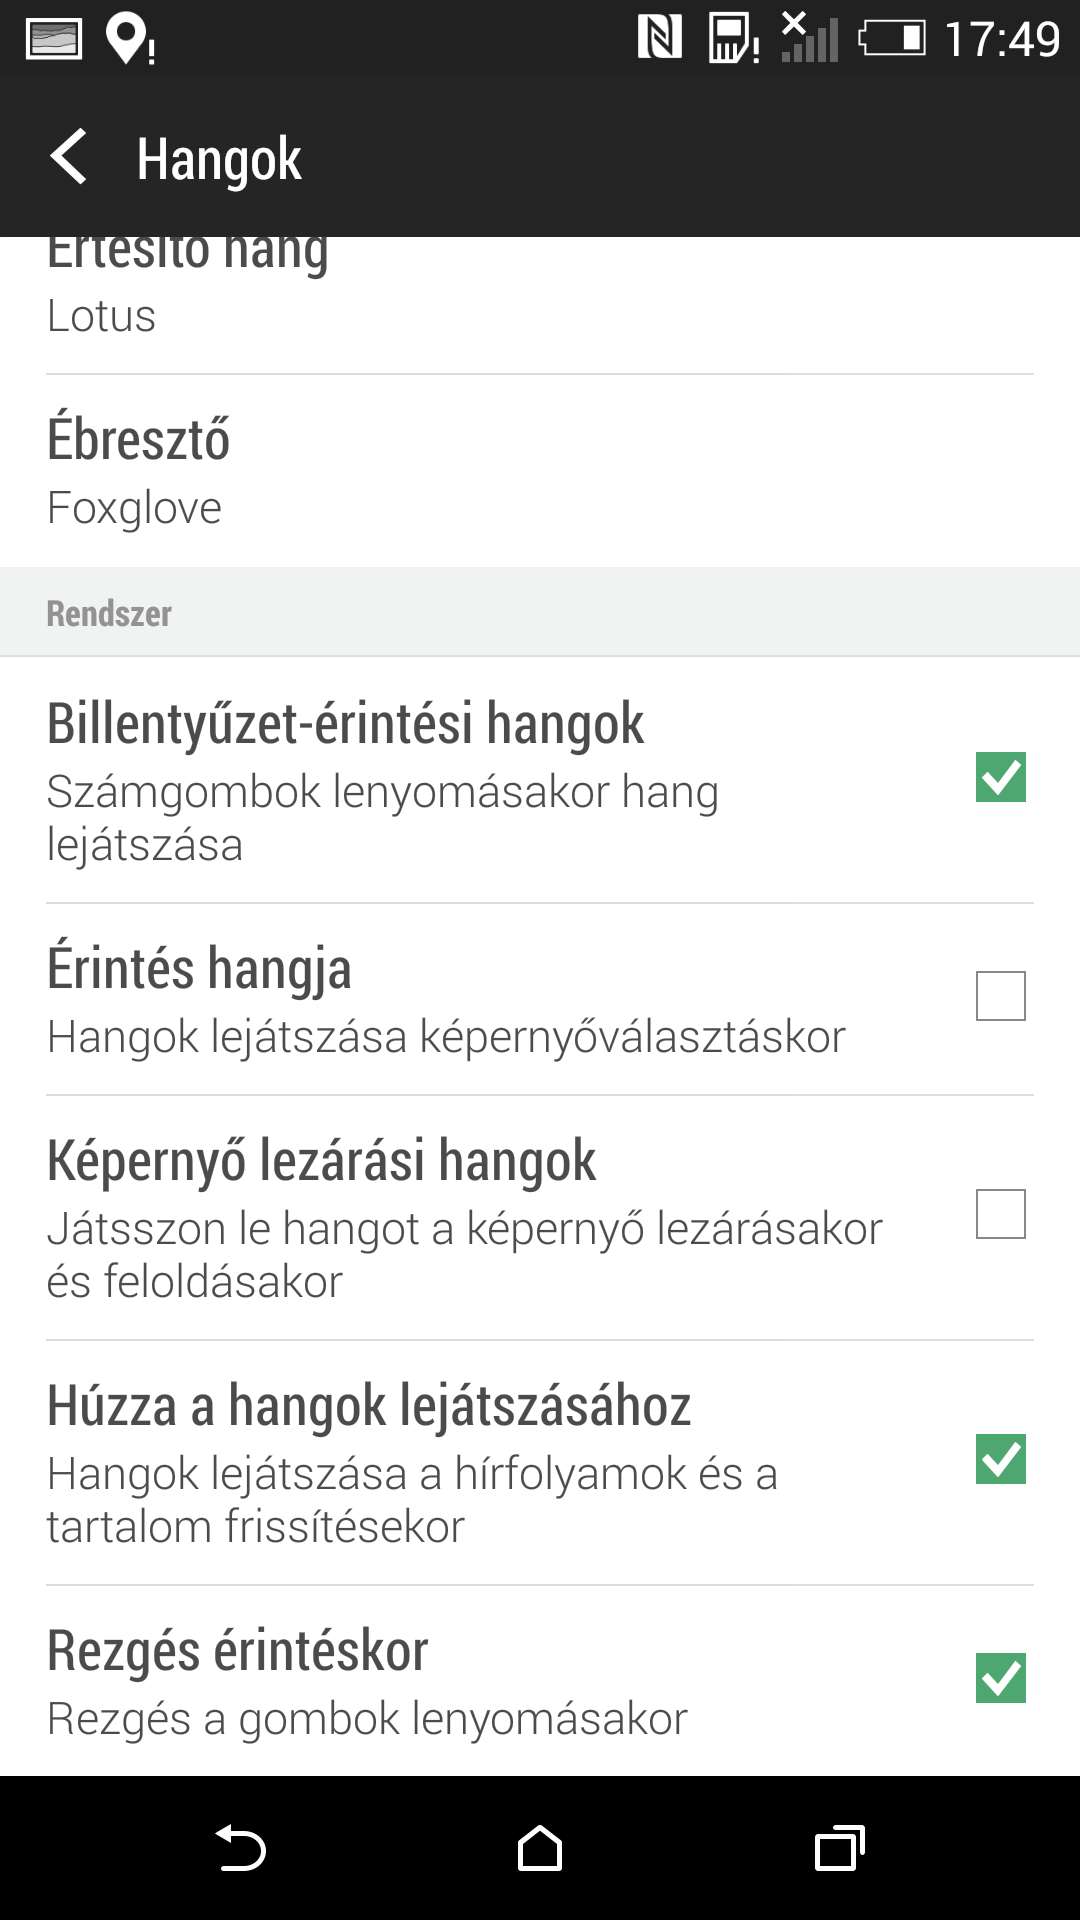The image size is (1080, 1920).
Task: Tap the location alert status icon
Action: tap(130, 40)
